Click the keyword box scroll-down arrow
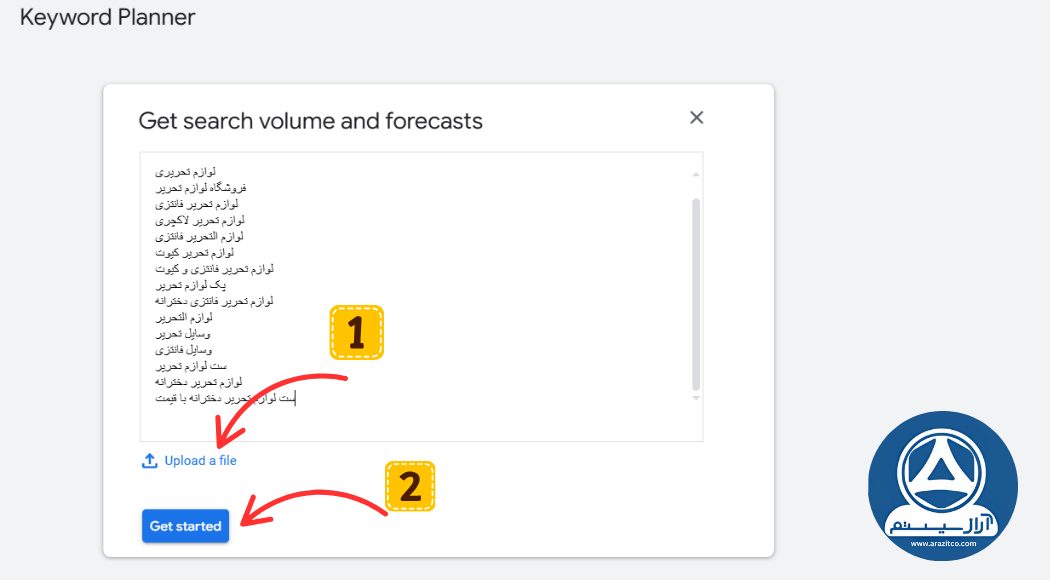Viewport: 1050px width, 580px height. click(x=696, y=398)
